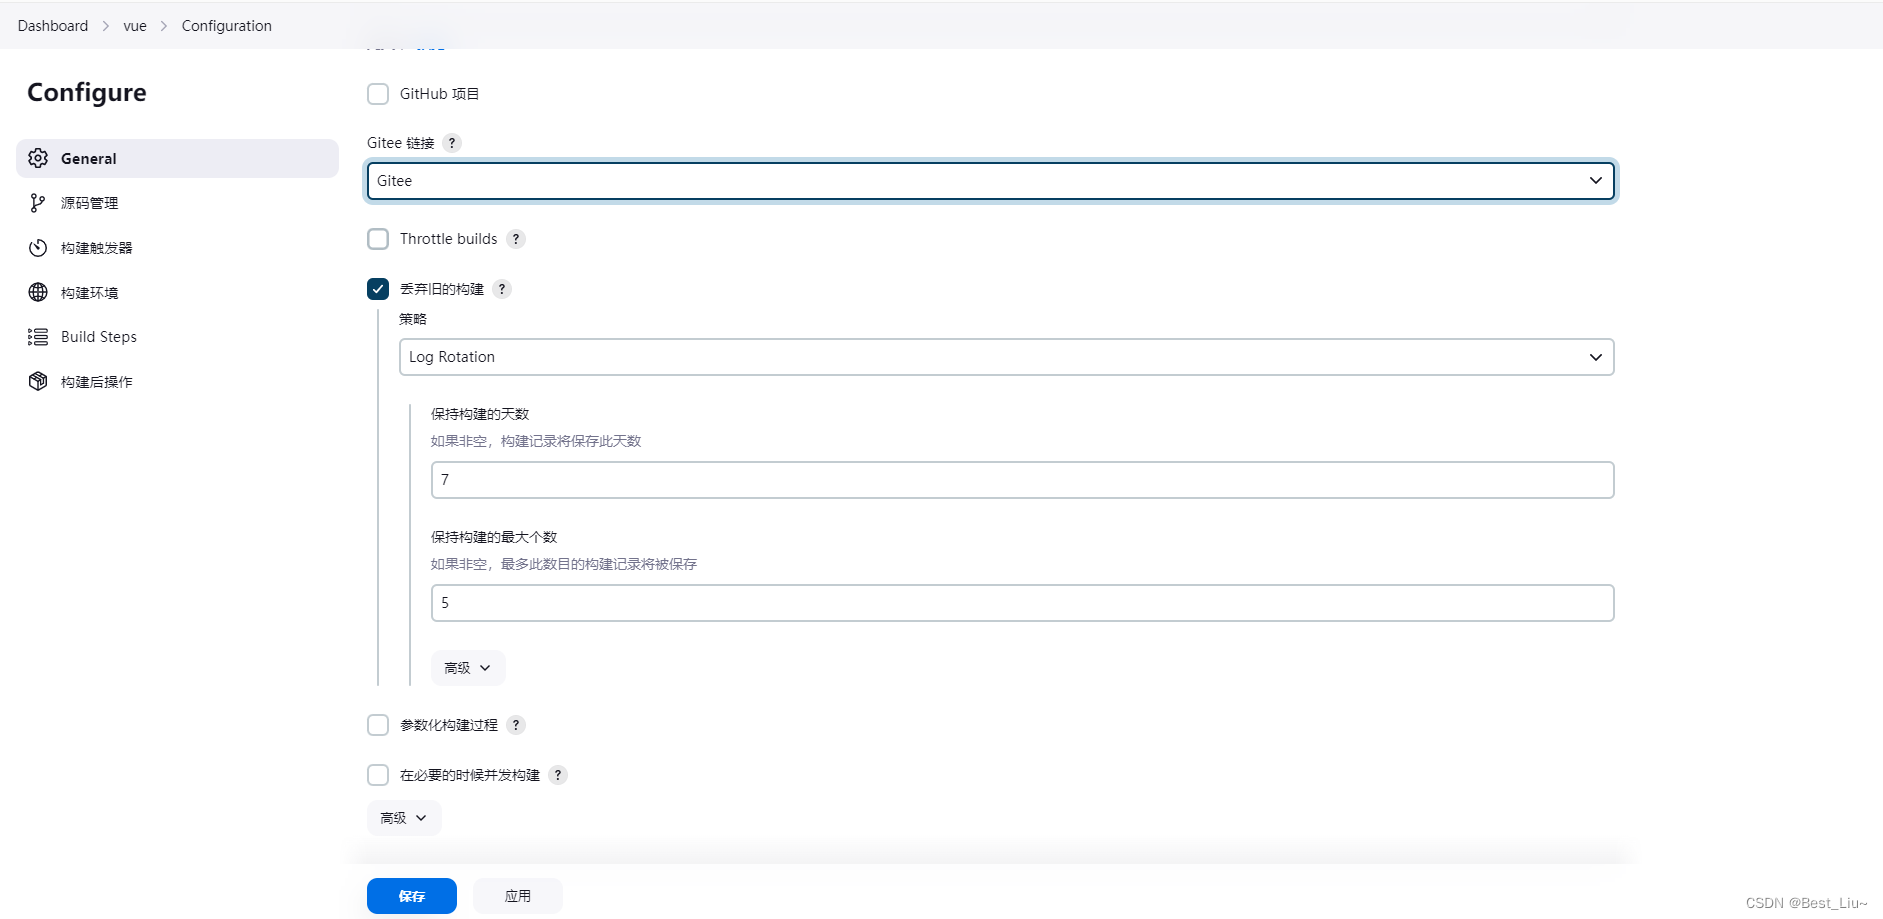The image size is (1883, 919).
Task: Click the 保持构建的天数 input field
Action: (x=1021, y=480)
